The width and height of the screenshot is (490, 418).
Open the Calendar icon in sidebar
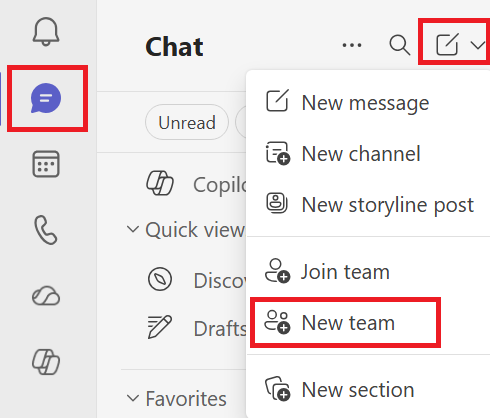pyautogui.click(x=46, y=164)
